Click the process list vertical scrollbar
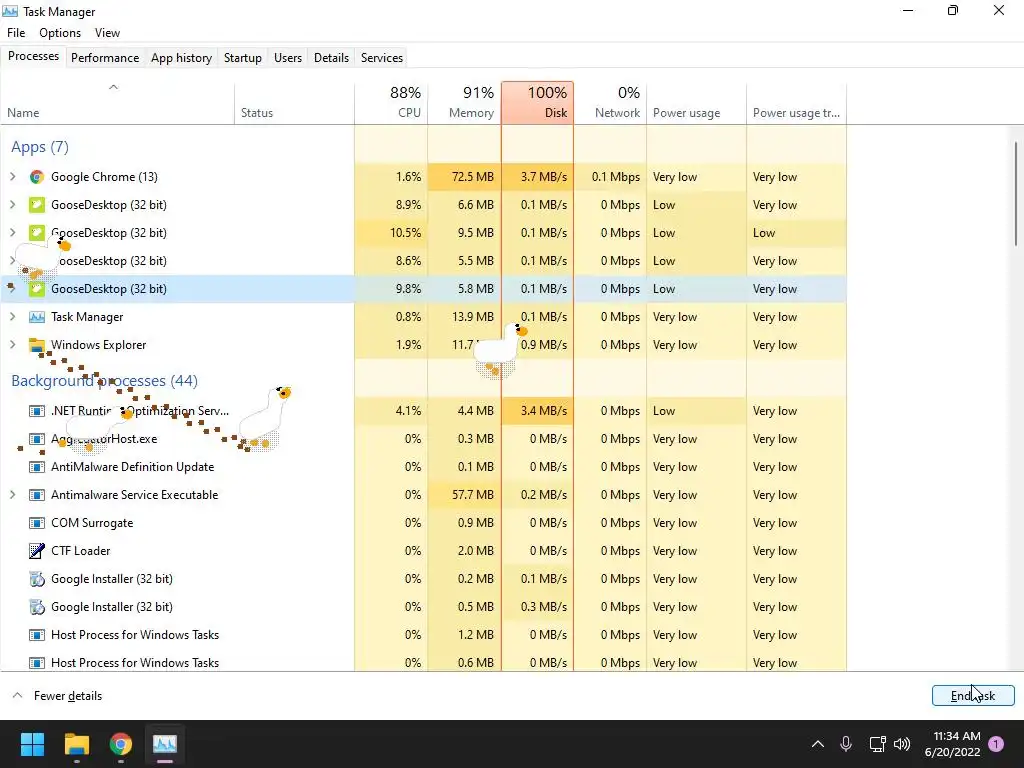The width and height of the screenshot is (1024, 768). (x=1016, y=194)
